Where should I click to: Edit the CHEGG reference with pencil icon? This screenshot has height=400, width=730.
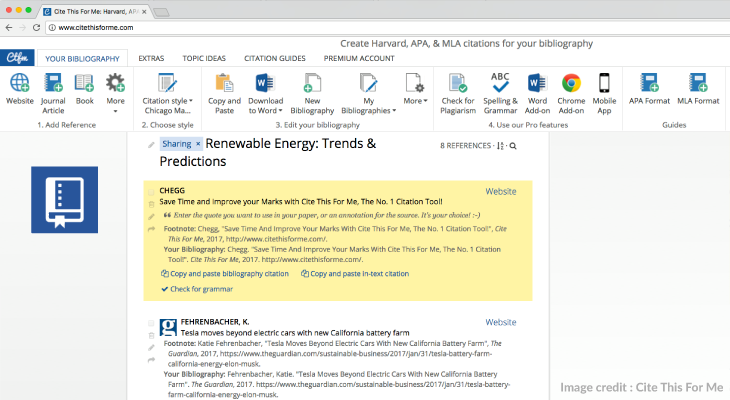pyautogui.click(x=151, y=217)
